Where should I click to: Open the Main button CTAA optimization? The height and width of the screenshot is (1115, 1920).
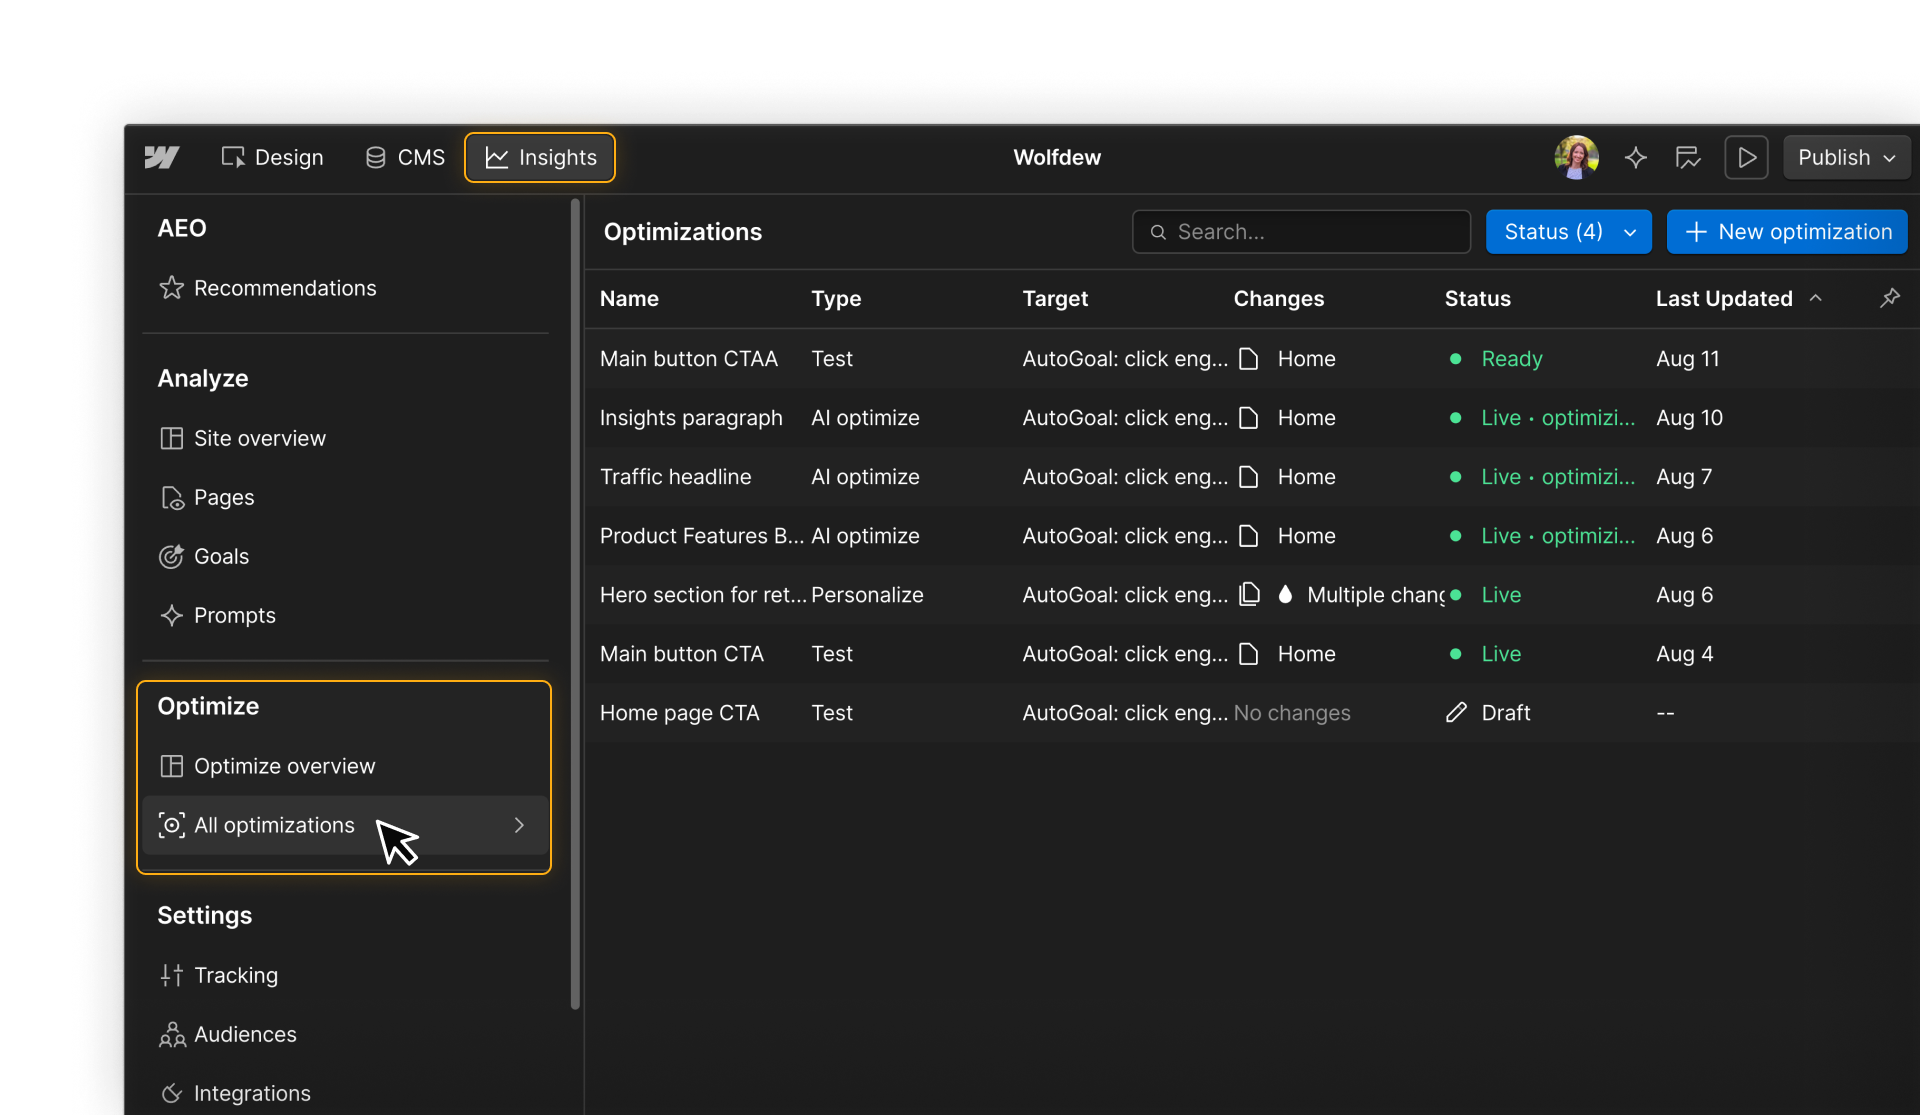coord(688,358)
